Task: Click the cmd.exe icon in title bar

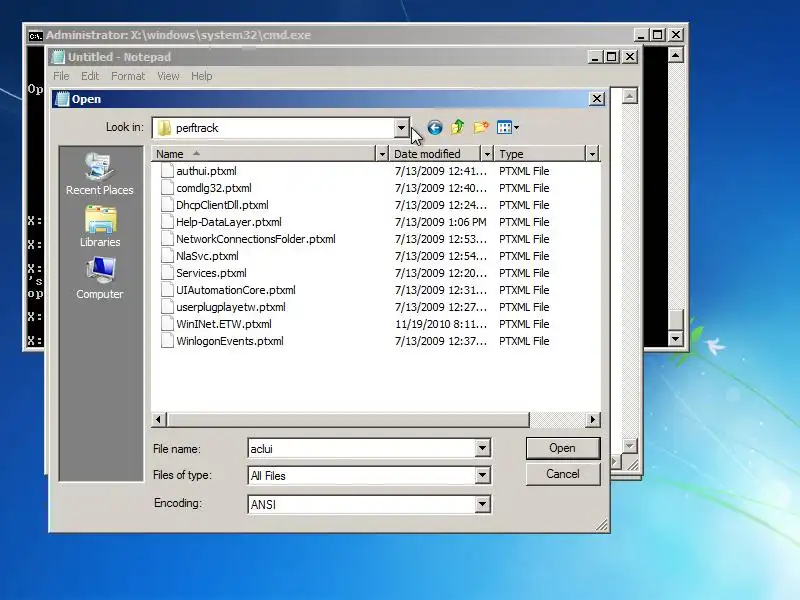Action: tap(35, 36)
